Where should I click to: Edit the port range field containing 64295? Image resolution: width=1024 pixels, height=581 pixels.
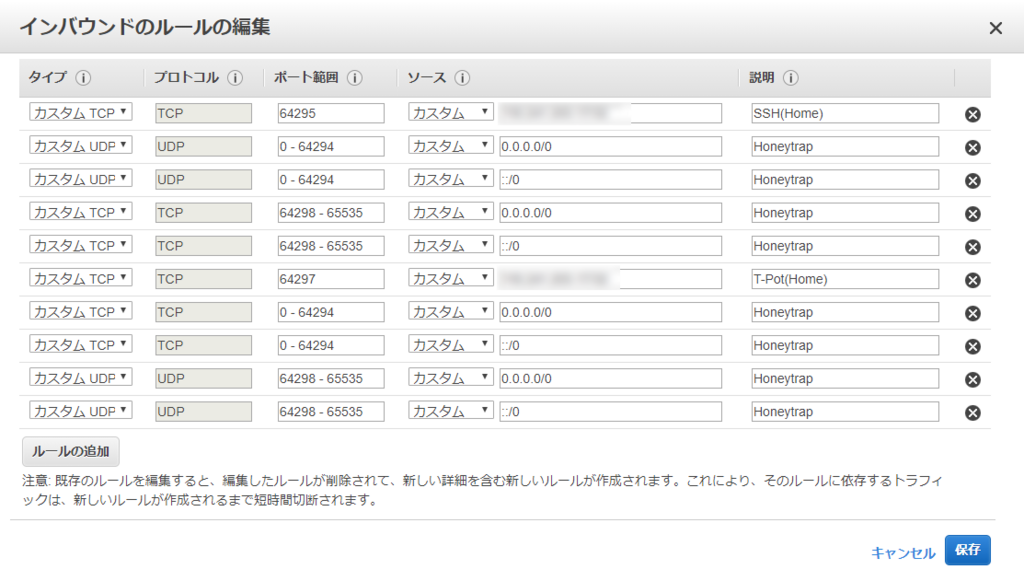(x=331, y=113)
